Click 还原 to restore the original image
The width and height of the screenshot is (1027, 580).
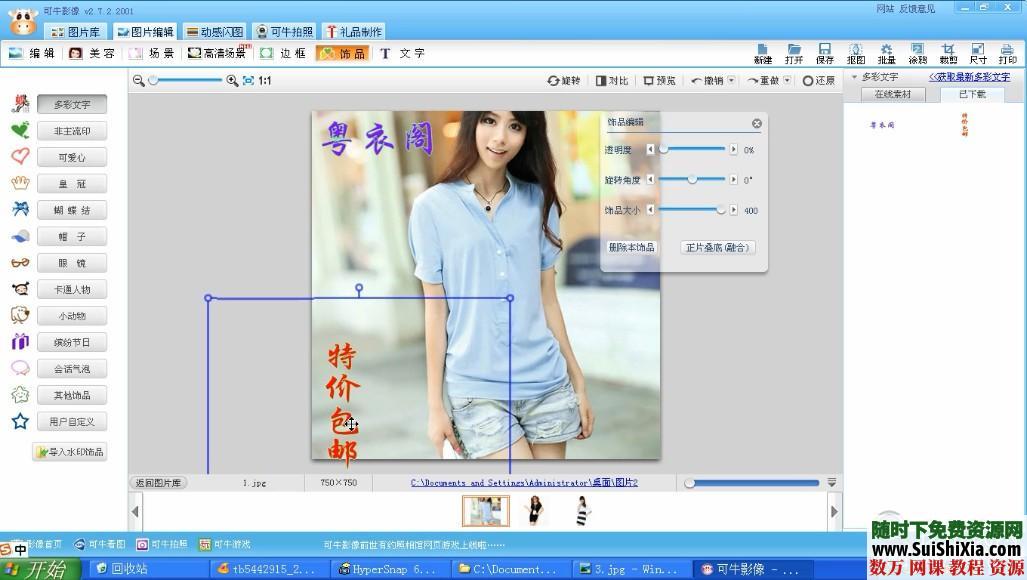click(x=818, y=80)
